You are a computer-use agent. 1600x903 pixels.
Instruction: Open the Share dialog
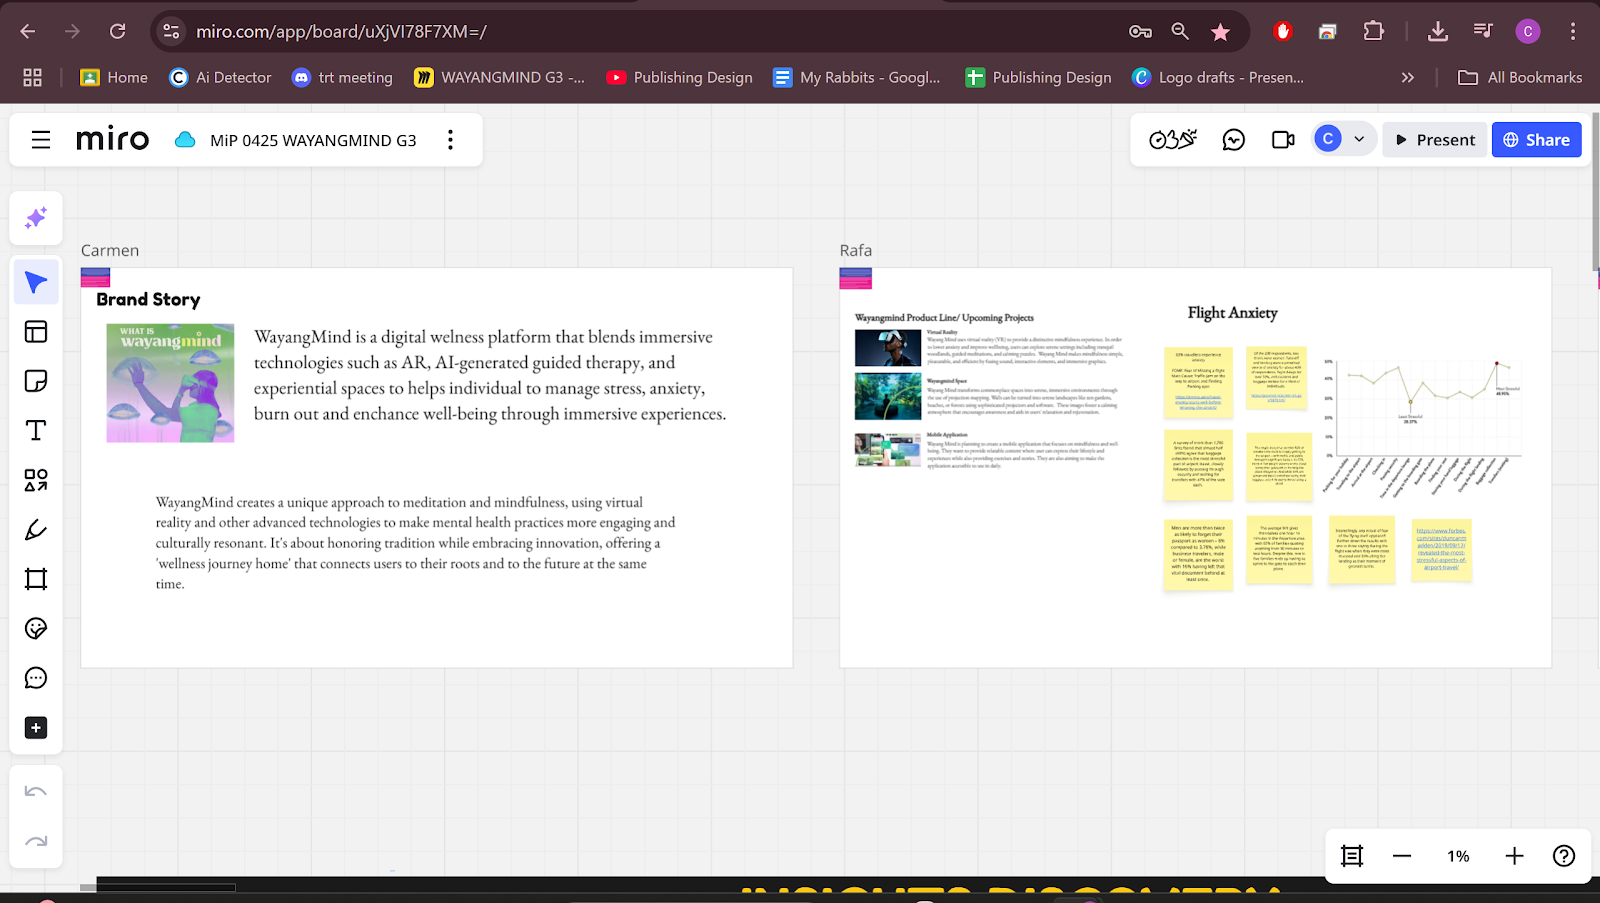tap(1537, 140)
